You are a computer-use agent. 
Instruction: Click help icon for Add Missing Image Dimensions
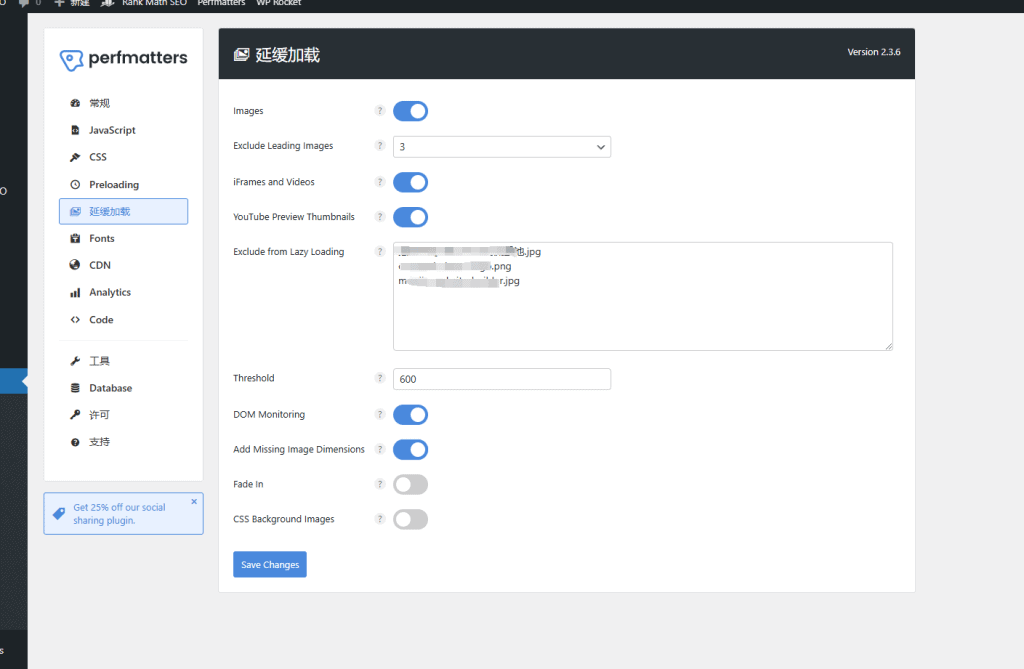click(380, 449)
